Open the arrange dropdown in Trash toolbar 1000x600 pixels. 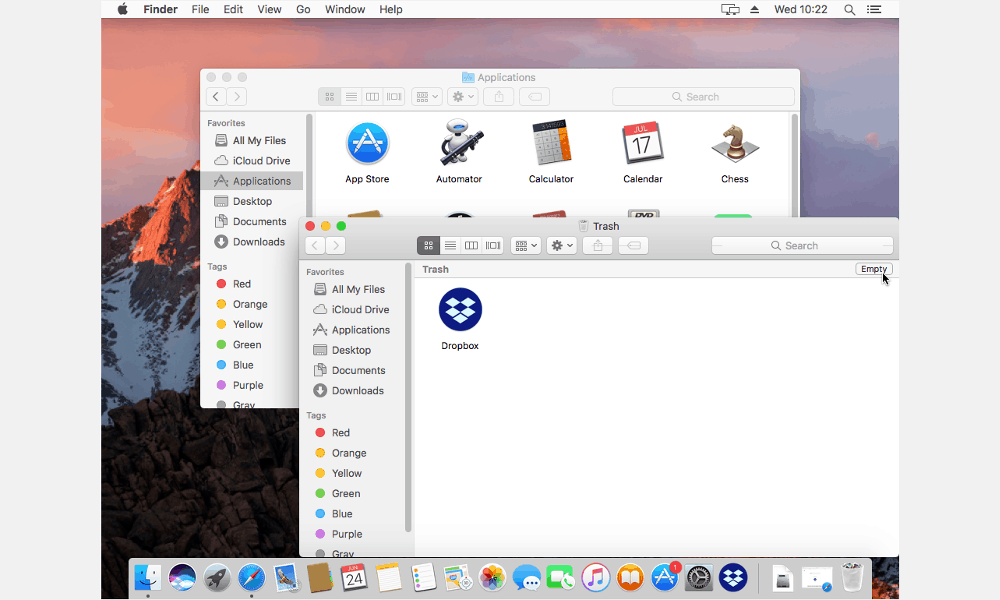click(526, 245)
